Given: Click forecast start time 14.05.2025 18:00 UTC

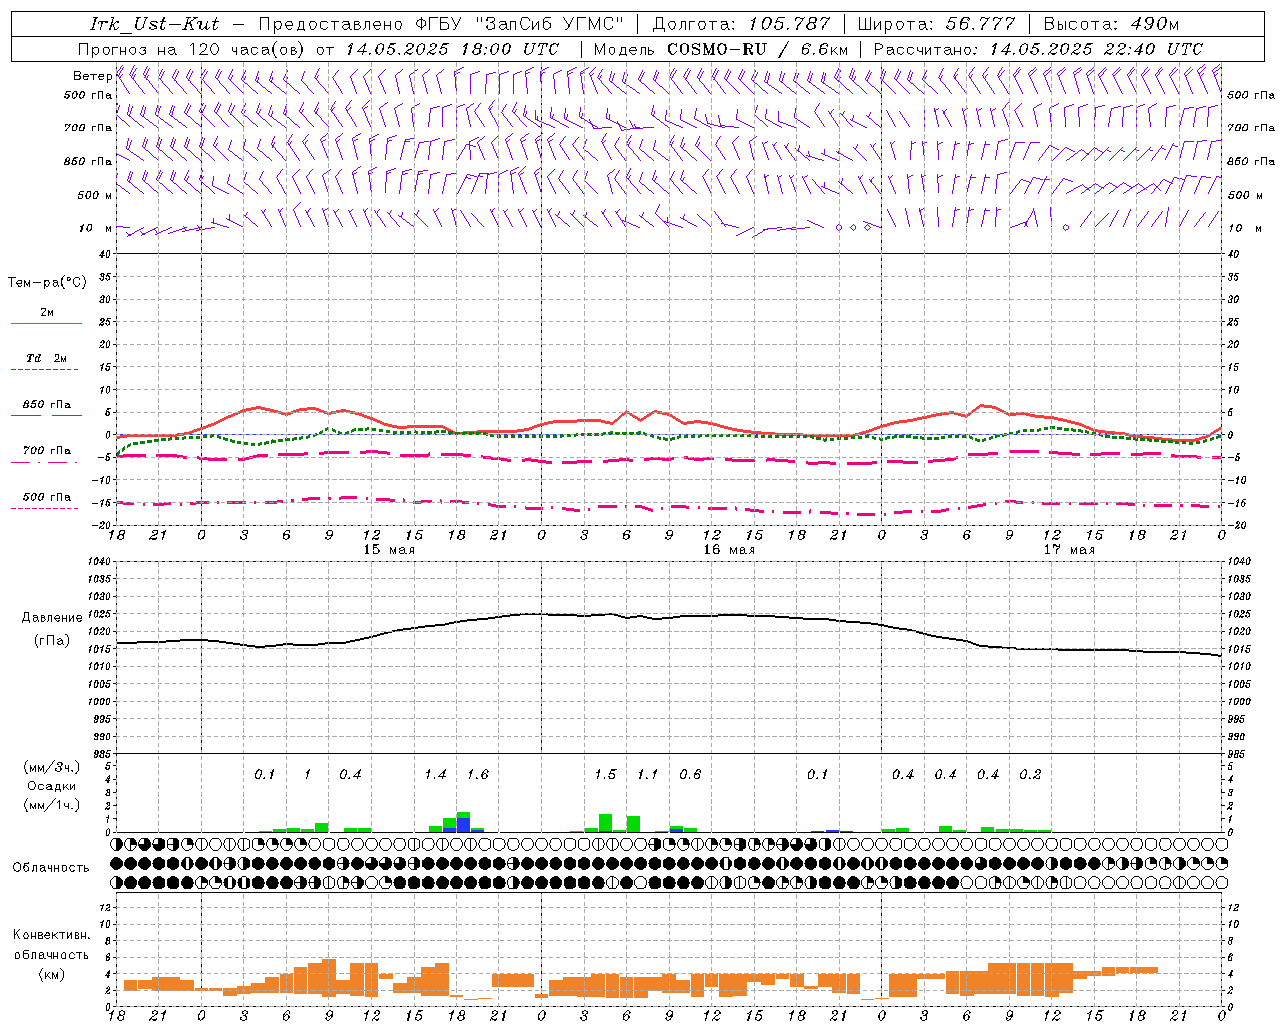Looking at the screenshot, I should [452, 49].
